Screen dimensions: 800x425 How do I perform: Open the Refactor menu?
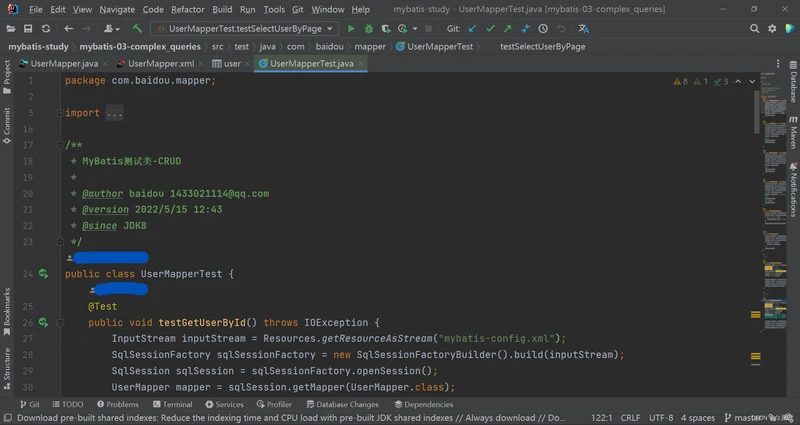[x=185, y=9]
